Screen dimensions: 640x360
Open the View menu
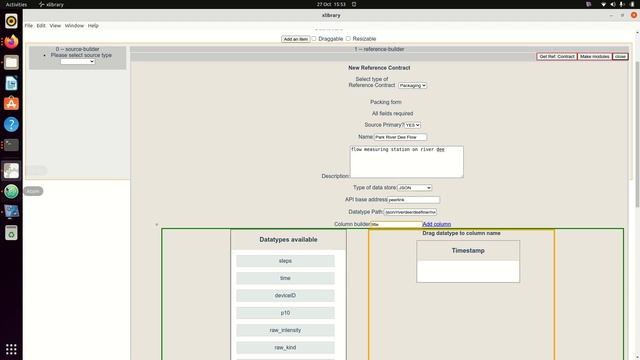point(55,26)
